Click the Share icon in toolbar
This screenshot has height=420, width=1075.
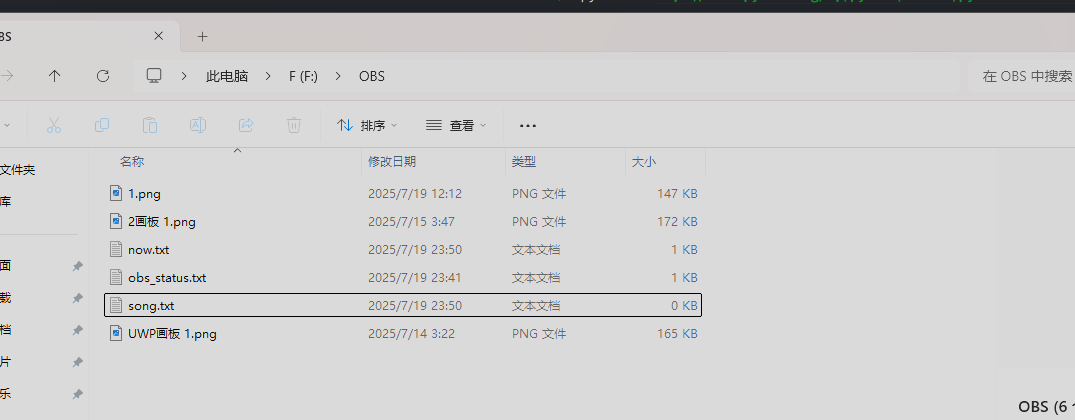coord(246,125)
